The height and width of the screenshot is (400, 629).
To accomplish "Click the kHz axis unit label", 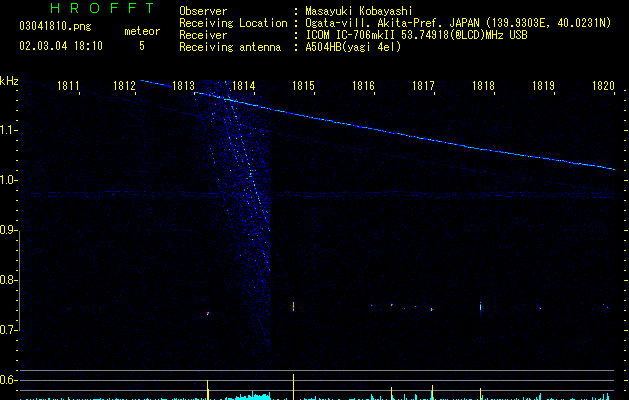I will pyautogui.click(x=9, y=81).
